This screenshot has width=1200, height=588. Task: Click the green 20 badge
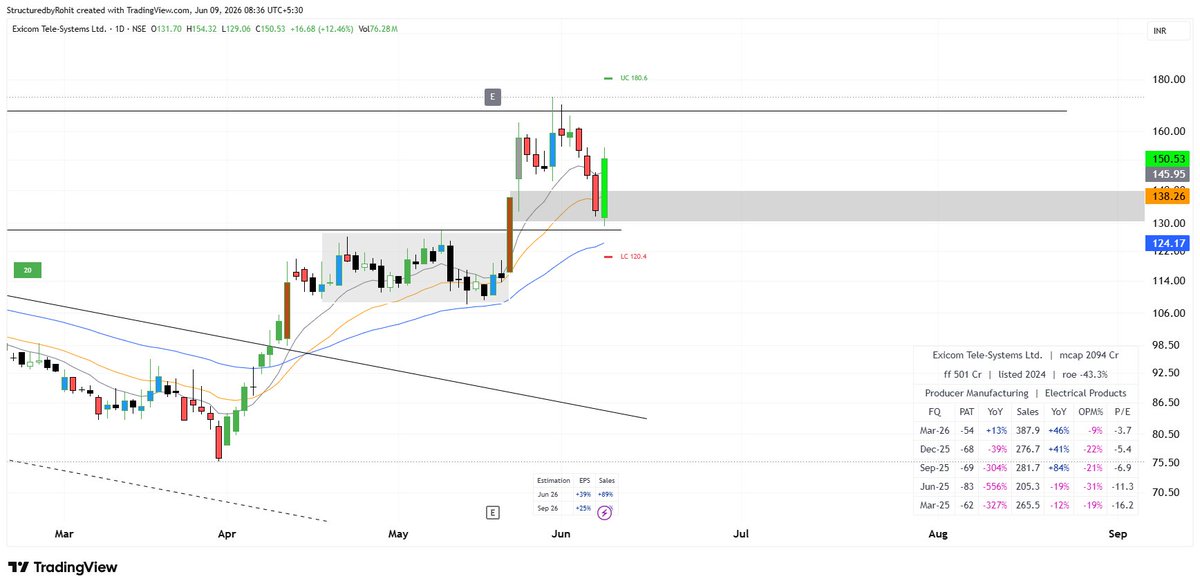[26, 270]
